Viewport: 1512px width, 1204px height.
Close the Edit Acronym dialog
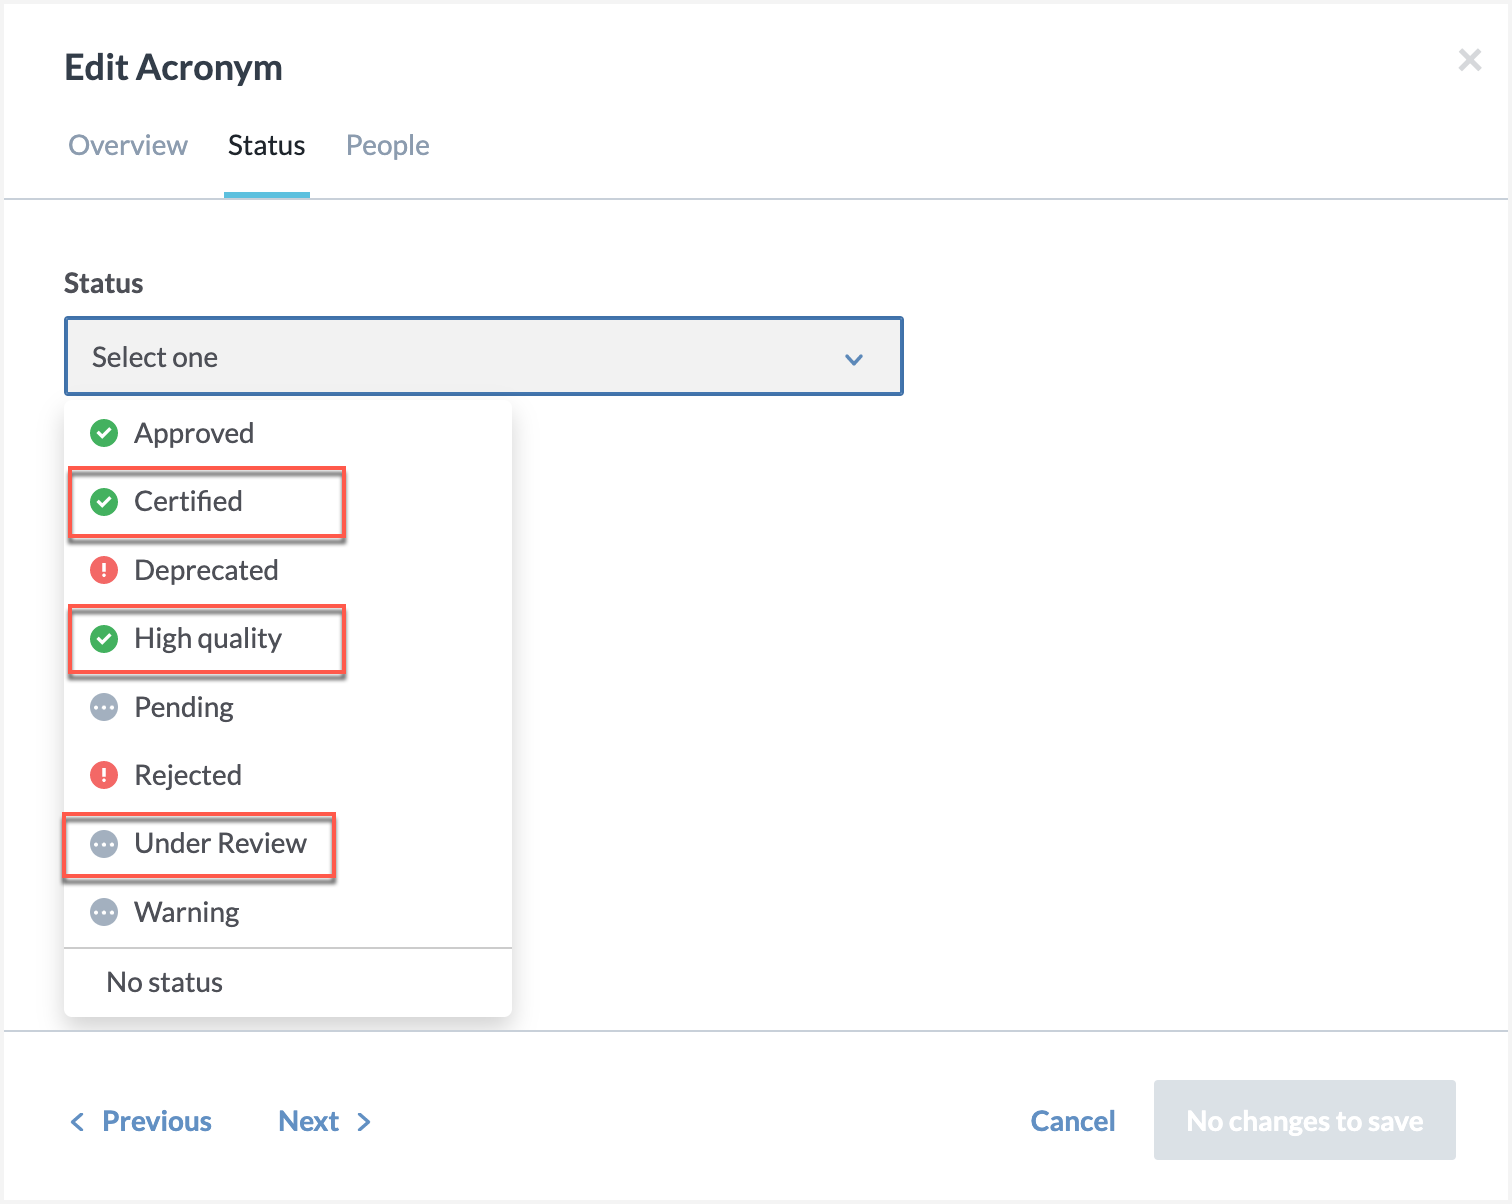(x=1469, y=60)
